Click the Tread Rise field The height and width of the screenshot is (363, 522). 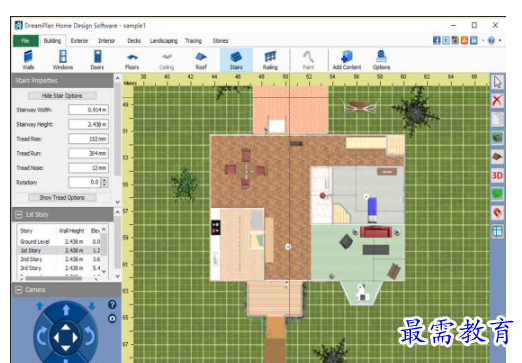coord(88,139)
